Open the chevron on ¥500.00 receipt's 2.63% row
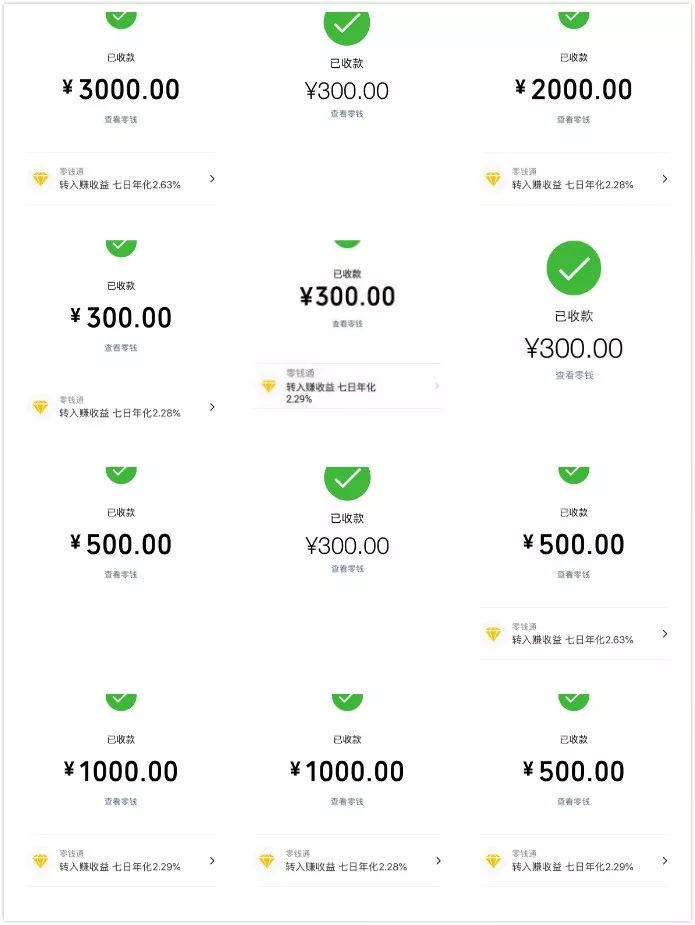Image resolution: width=695 pixels, height=925 pixels. tap(665, 634)
